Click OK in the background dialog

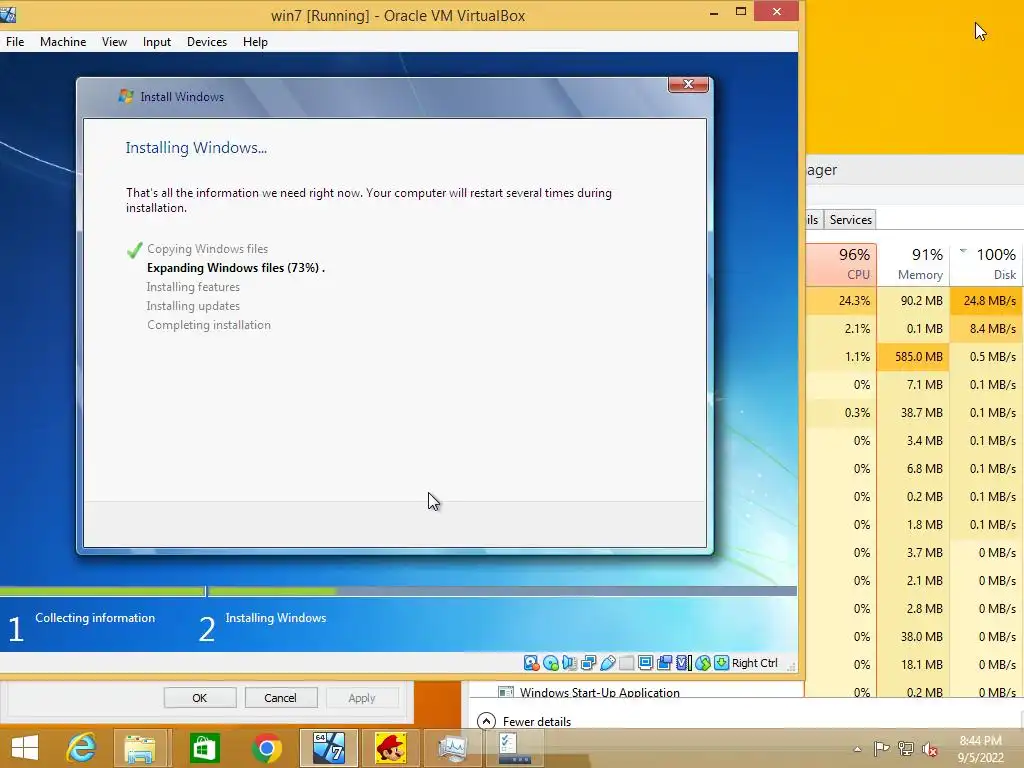tap(200, 697)
